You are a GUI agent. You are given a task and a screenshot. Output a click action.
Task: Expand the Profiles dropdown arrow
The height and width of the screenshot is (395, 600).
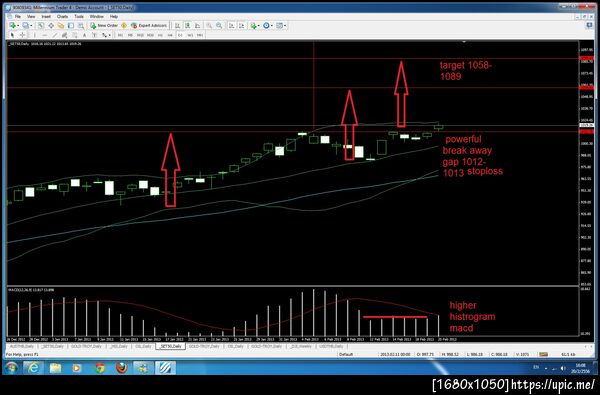tap(31, 26)
